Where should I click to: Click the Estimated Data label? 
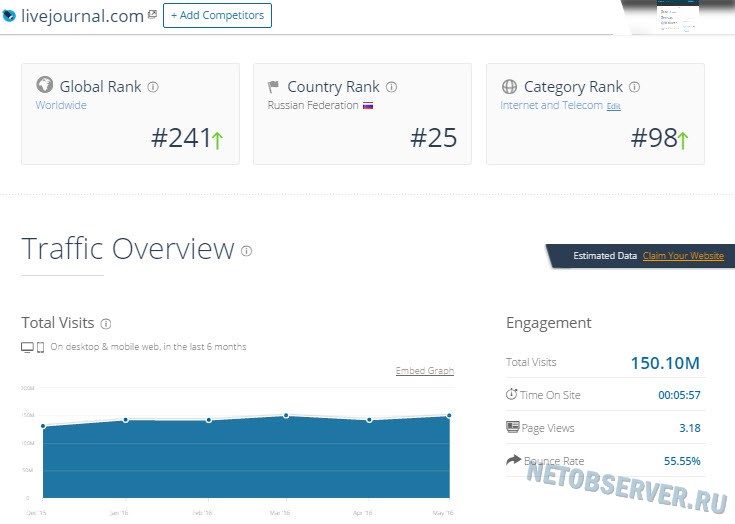(x=605, y=255)
